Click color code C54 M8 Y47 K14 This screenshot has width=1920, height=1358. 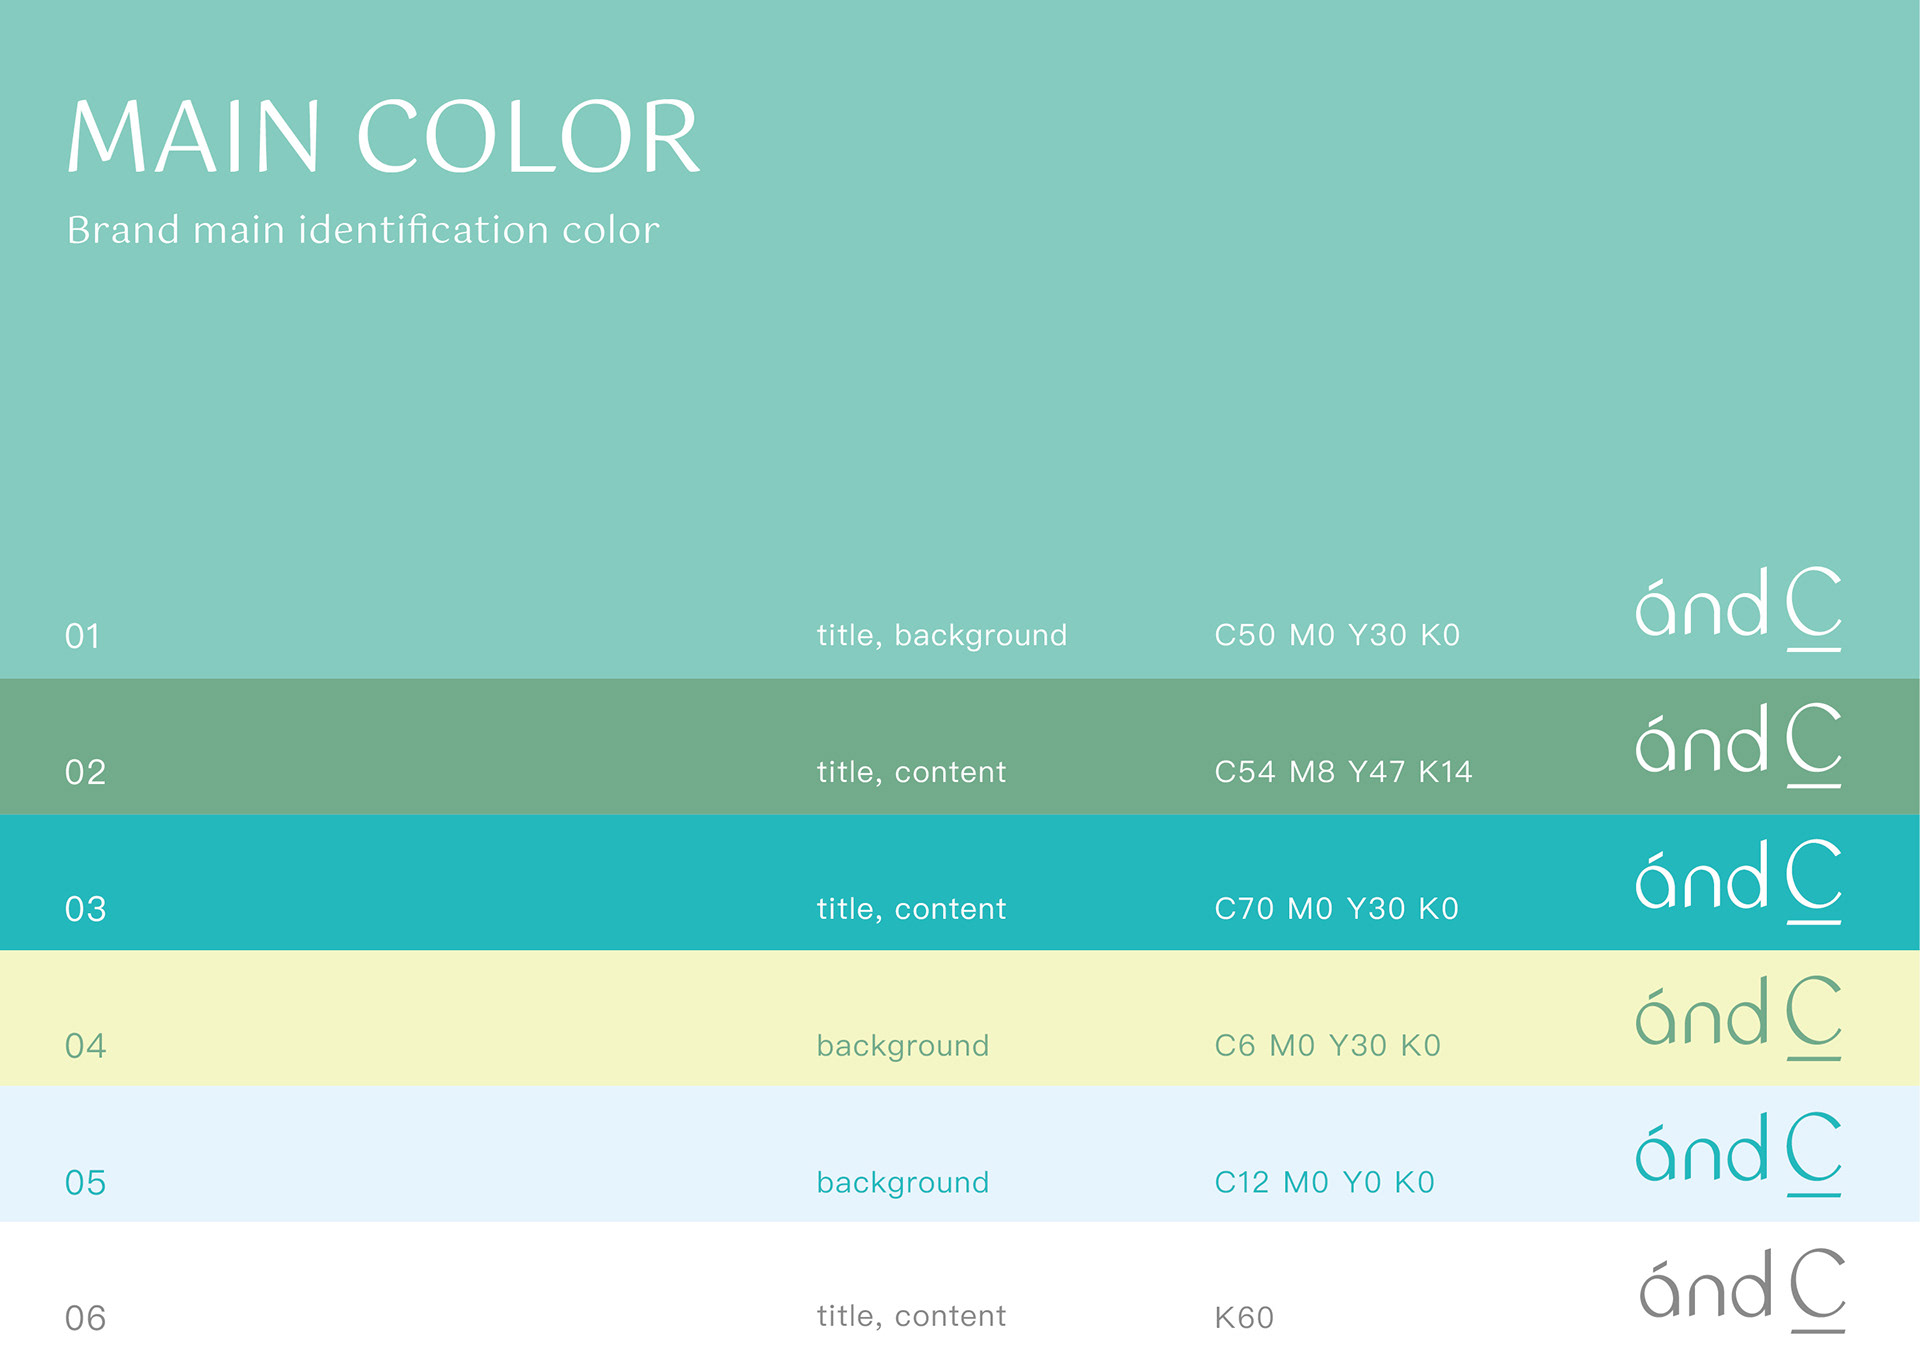[1343, 772]
